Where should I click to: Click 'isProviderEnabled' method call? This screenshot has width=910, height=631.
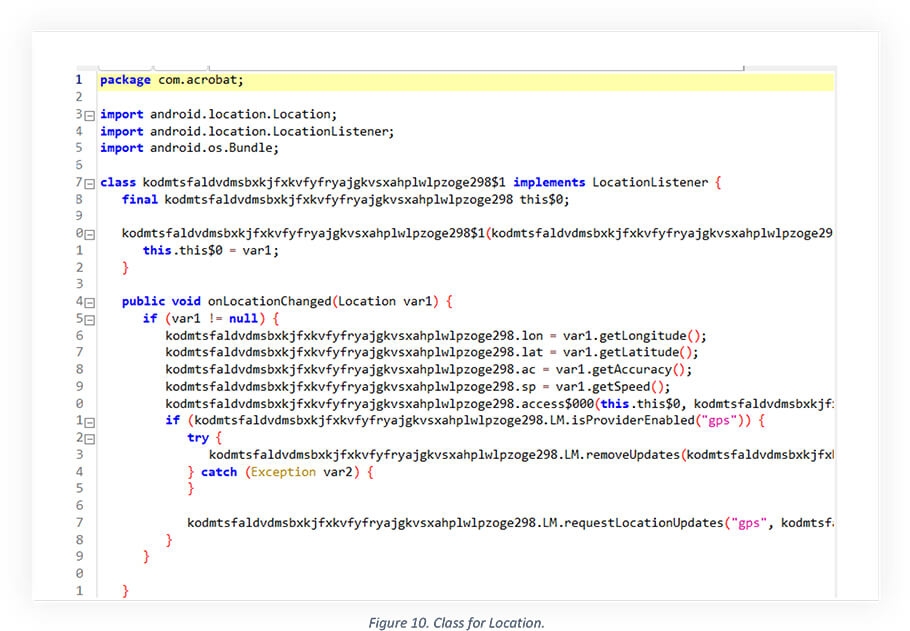[x=633, y=420]
